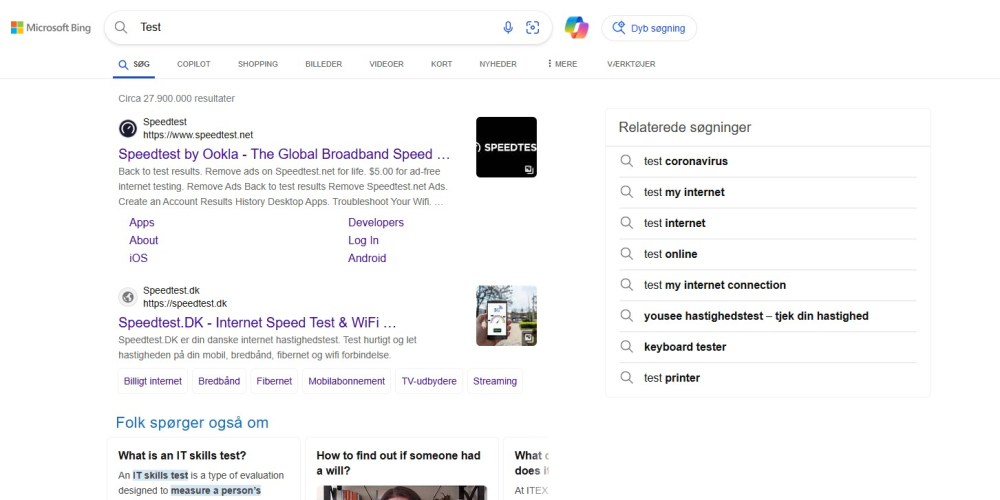The height and width of the screenshot is (500, 1000).
Task: Open Speedtest by Ookla result link
Action: (284, 154)
